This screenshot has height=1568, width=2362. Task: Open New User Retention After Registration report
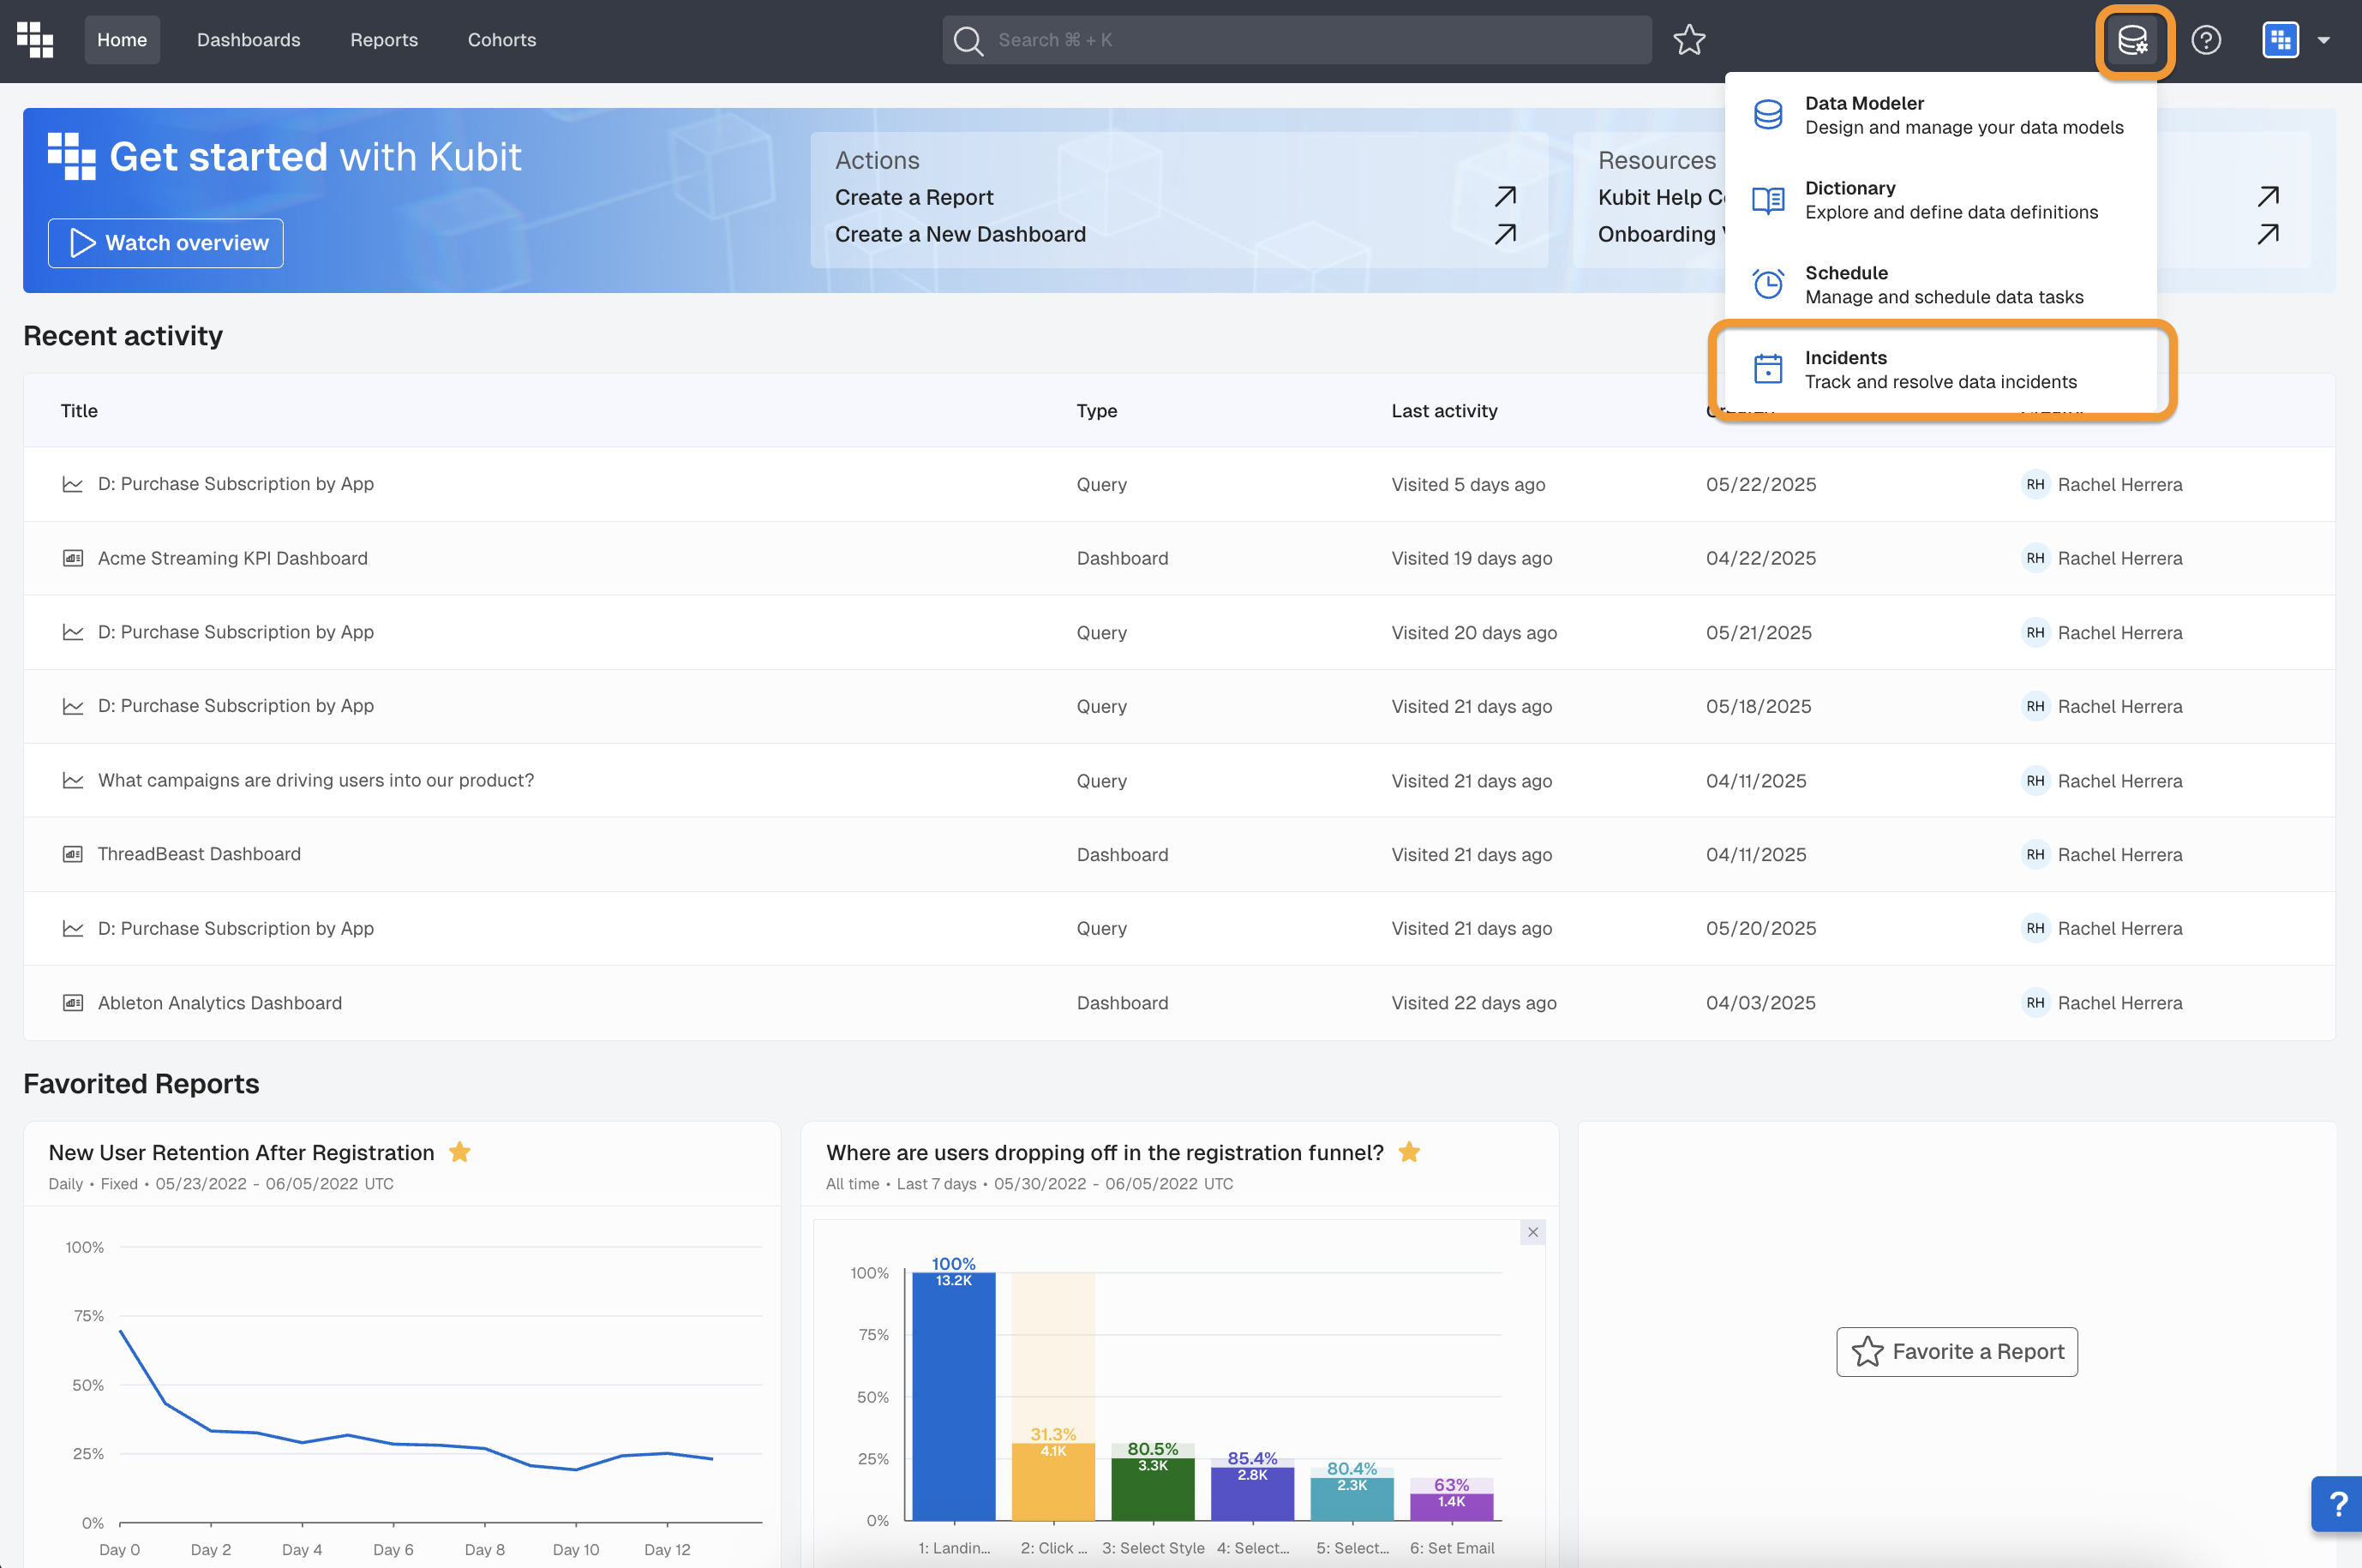241,1153
